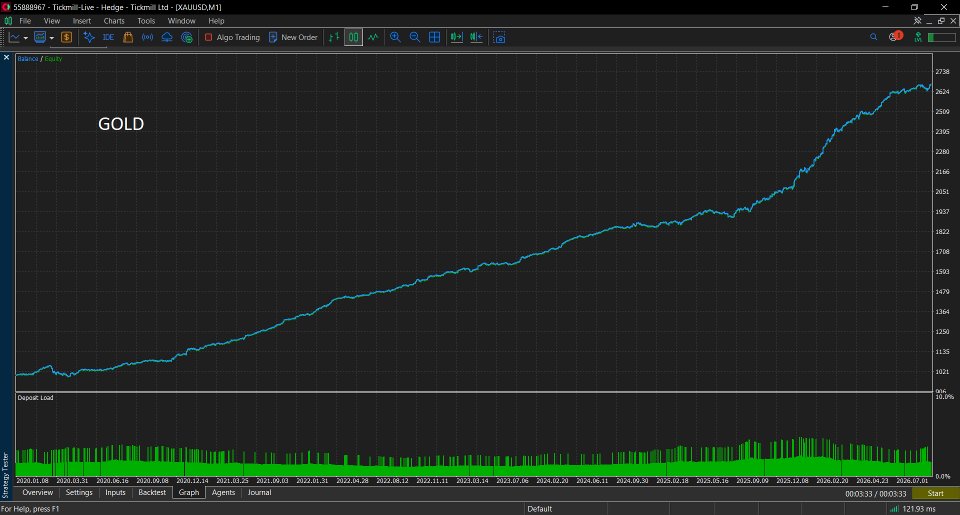Click the green progress bar indicator
The width and height of the screenshot is (960, 515).
pyautogui.click(x=942, y=37)
